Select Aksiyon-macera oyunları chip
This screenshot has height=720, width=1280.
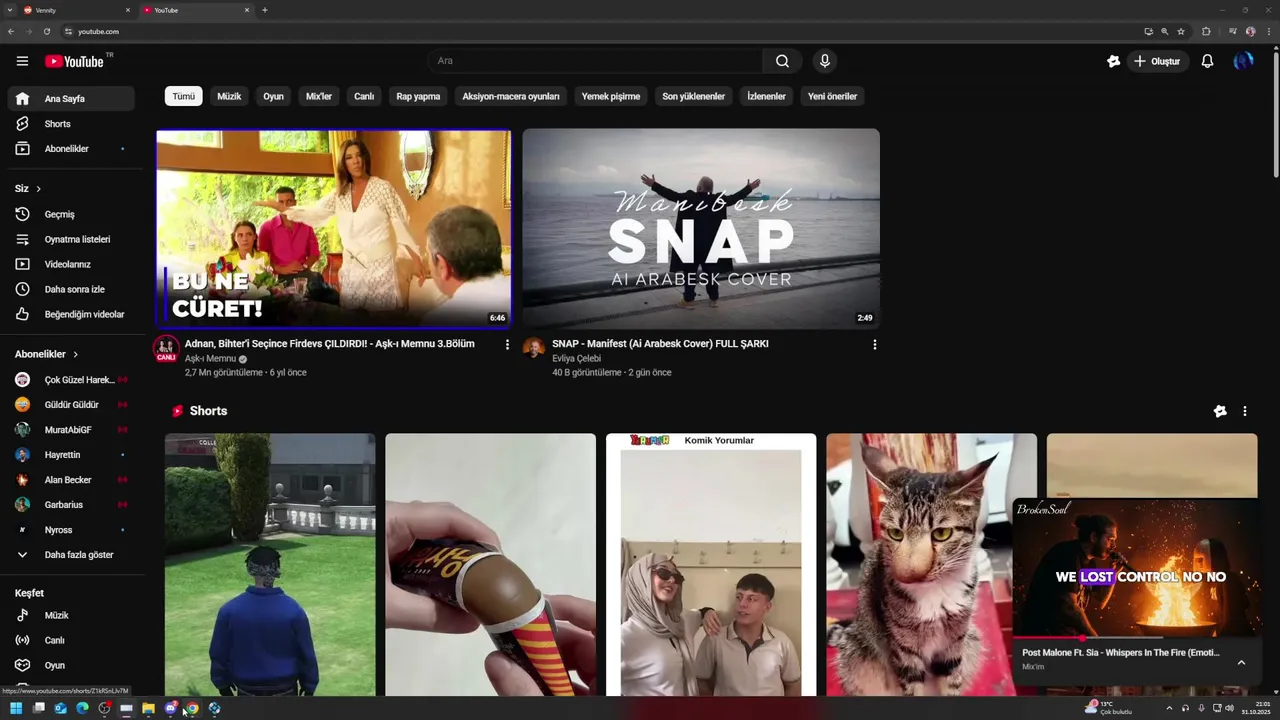tap(511, 96)
